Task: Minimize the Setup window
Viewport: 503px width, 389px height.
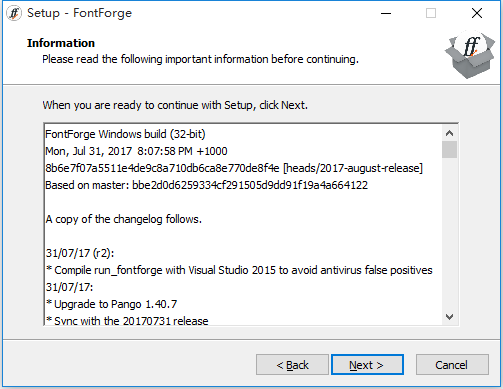Action: (x=386, y=13)
